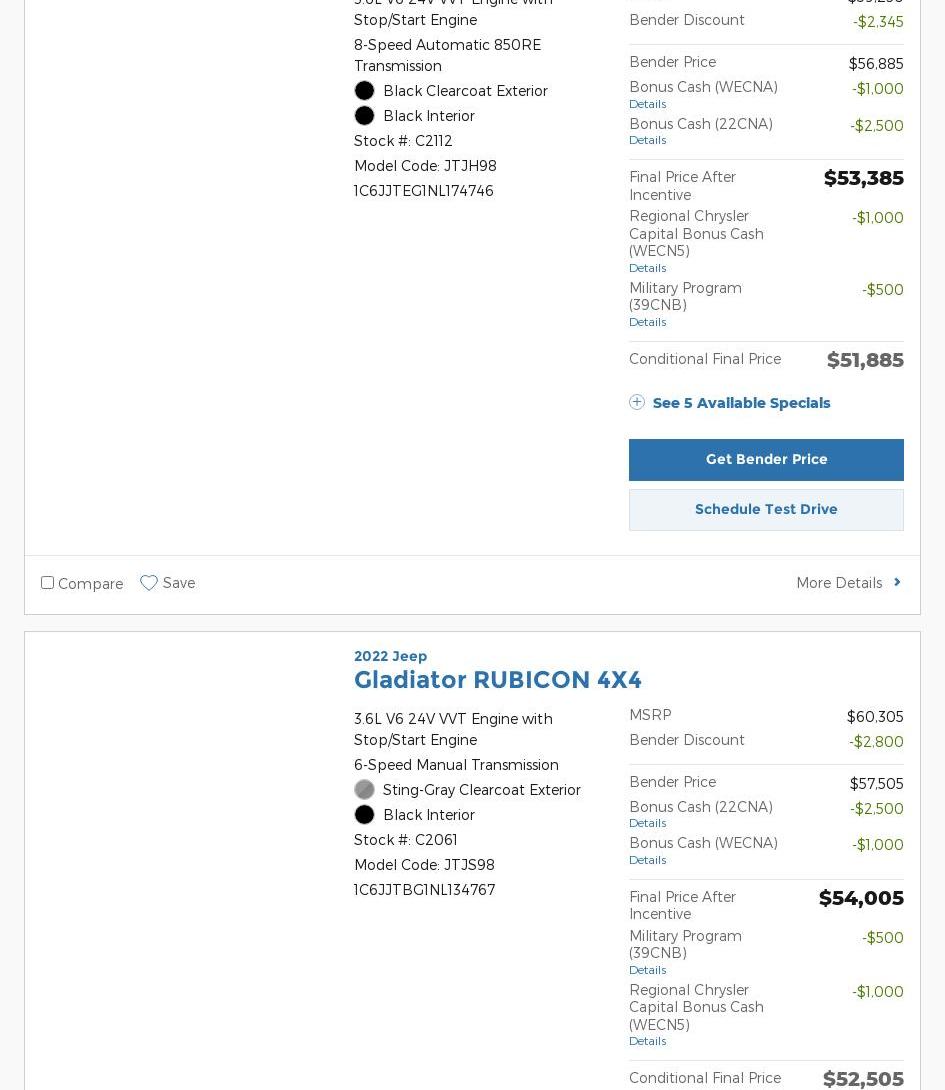Click the Black Interior swatch for stock C2112
Viewport: 945px width, 1090px height.
coord(364,116)
